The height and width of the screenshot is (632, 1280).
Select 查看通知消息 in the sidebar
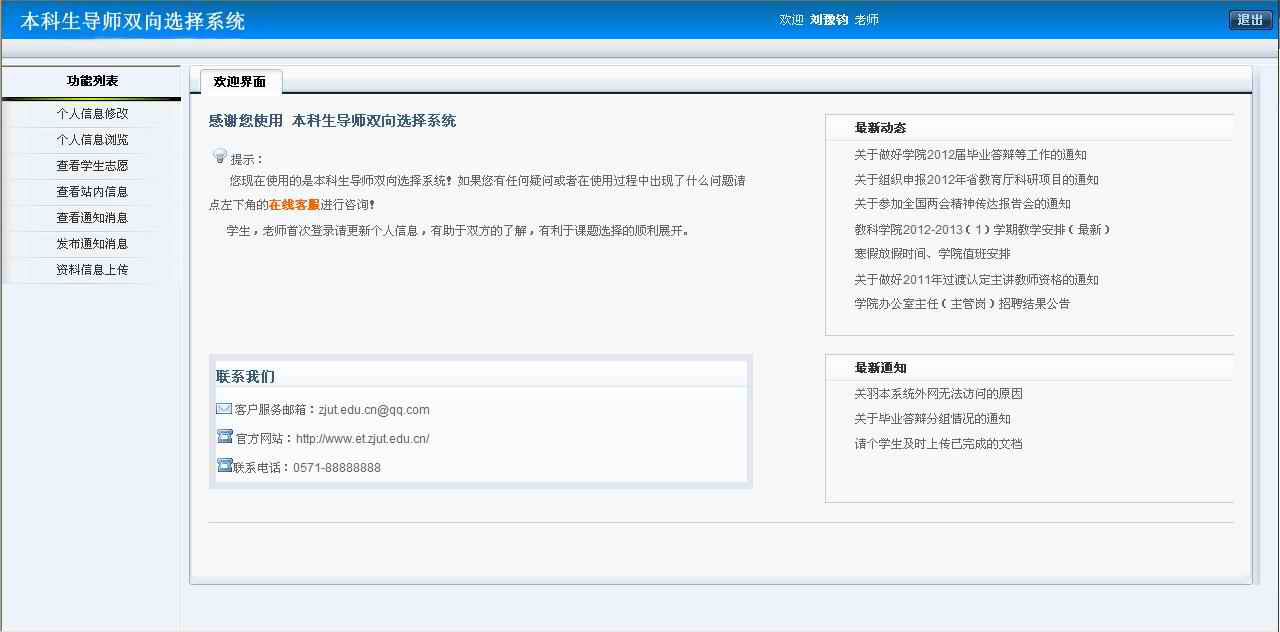(92, 218)
